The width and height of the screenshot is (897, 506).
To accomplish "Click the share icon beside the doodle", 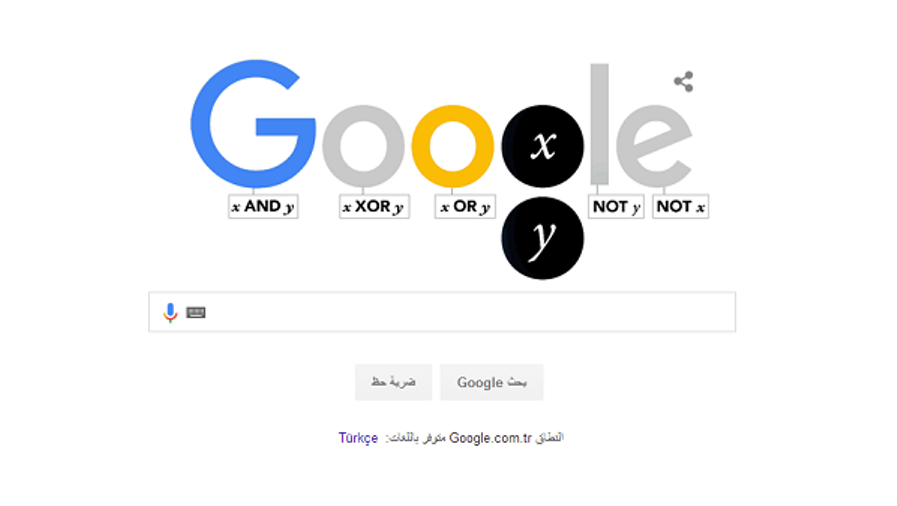I will [x=684, y=82].
